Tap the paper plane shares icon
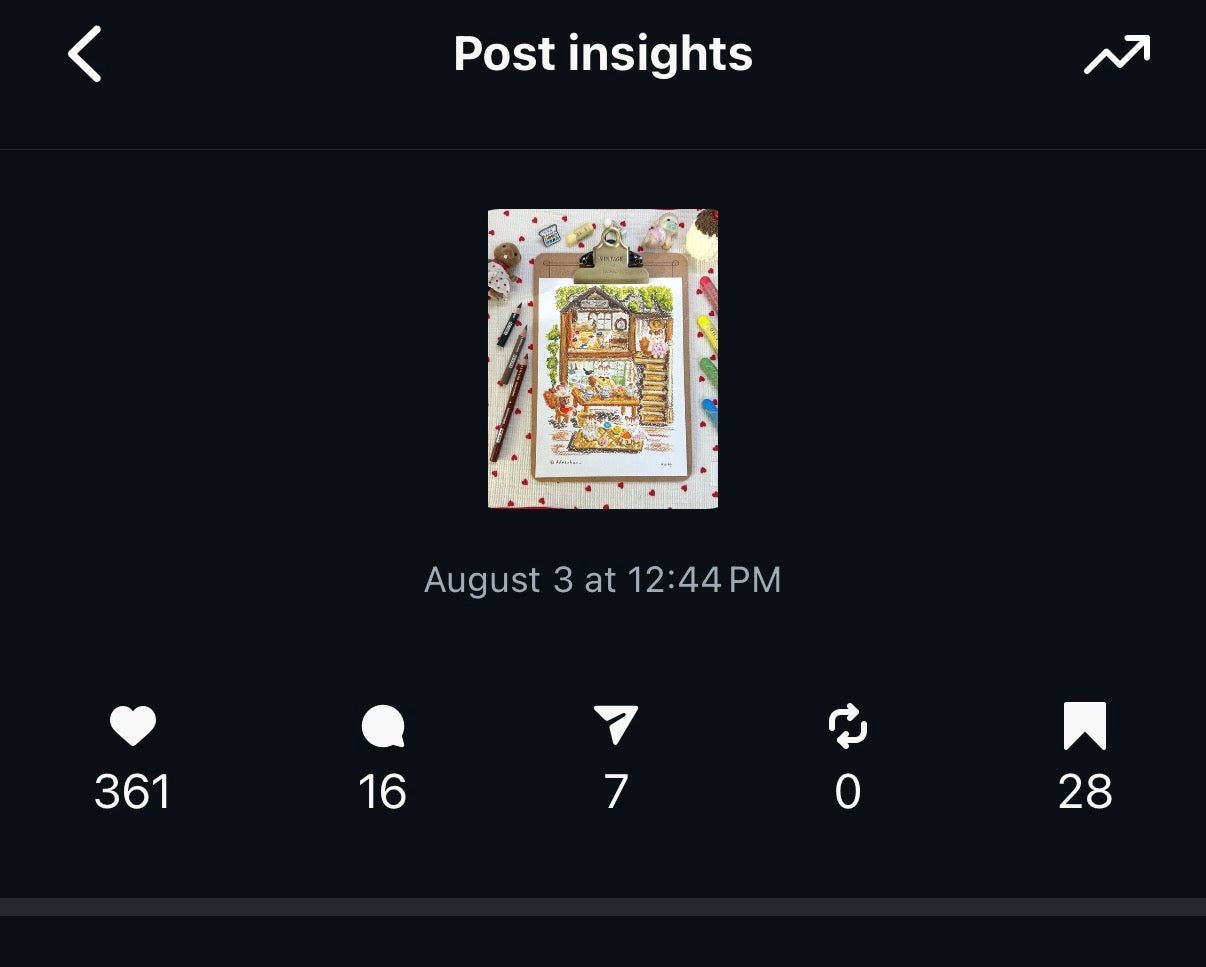1206x967 pixels. (x=616, y=725)
